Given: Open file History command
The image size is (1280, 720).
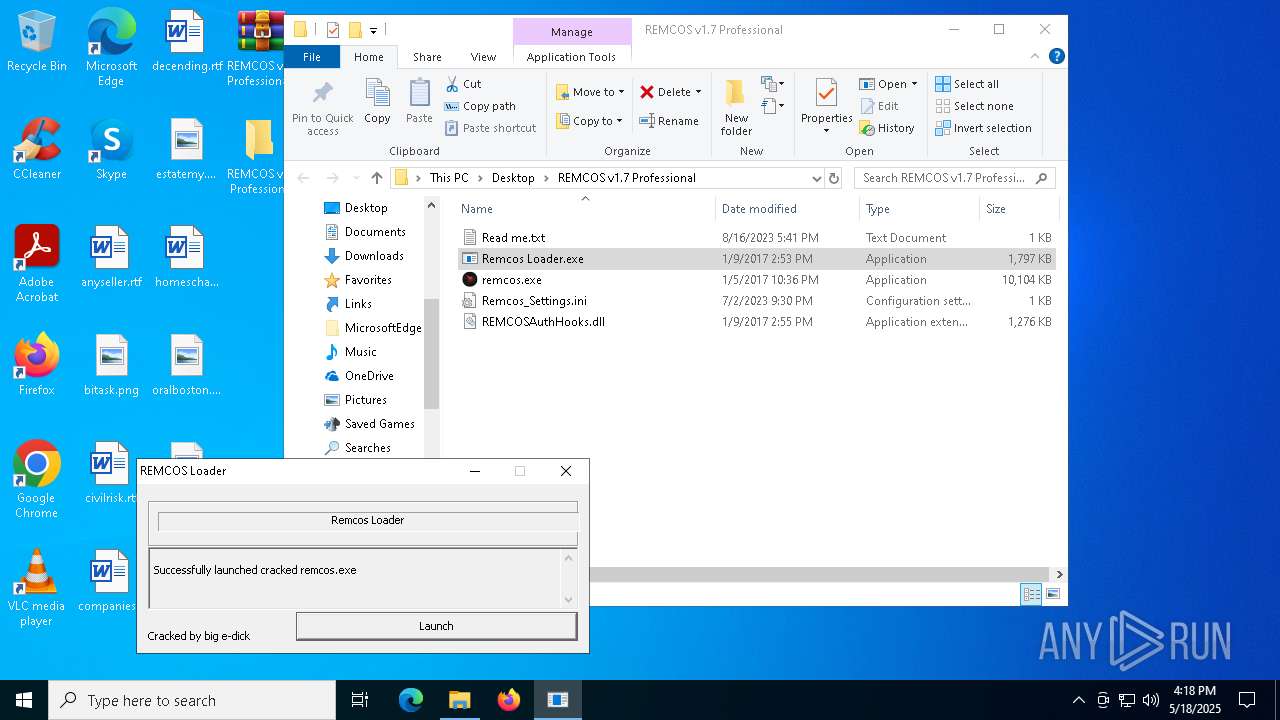Looking at the screenshot, I should point(886,128).
